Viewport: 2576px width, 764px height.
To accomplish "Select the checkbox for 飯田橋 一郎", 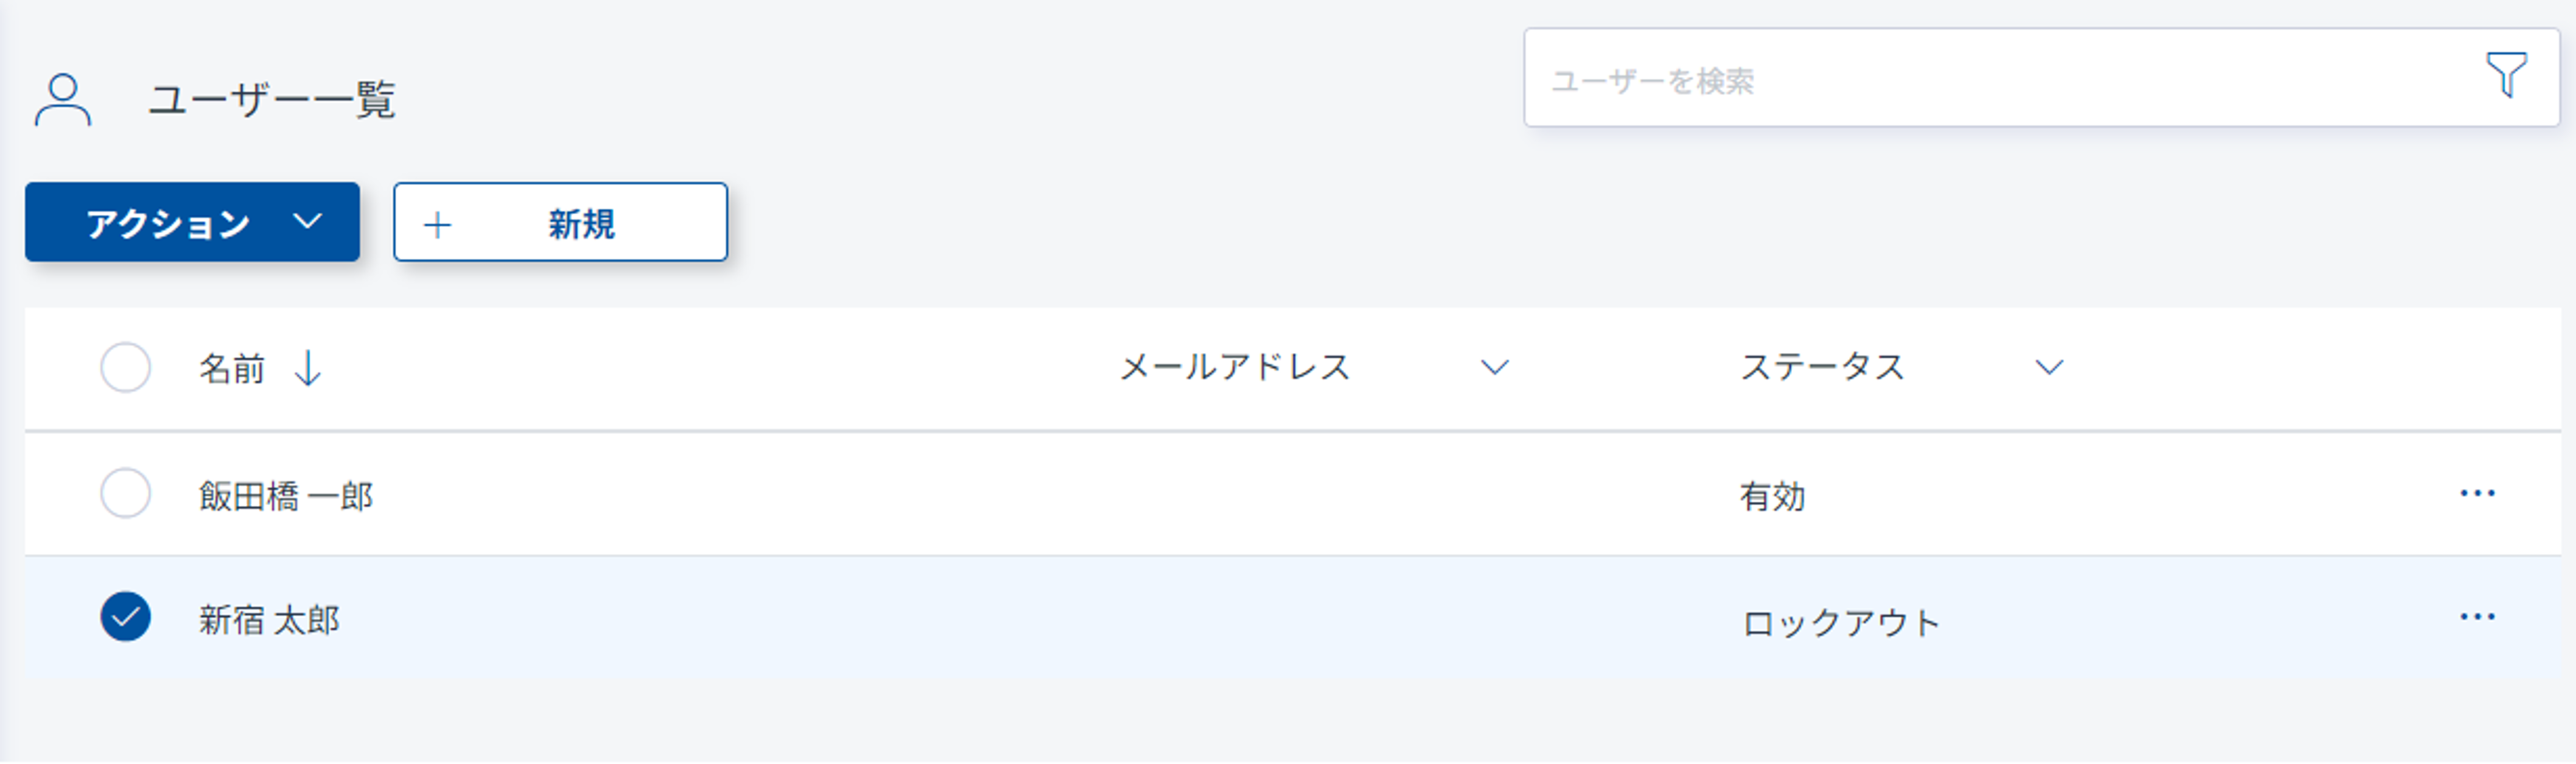I will pos(126,494).
